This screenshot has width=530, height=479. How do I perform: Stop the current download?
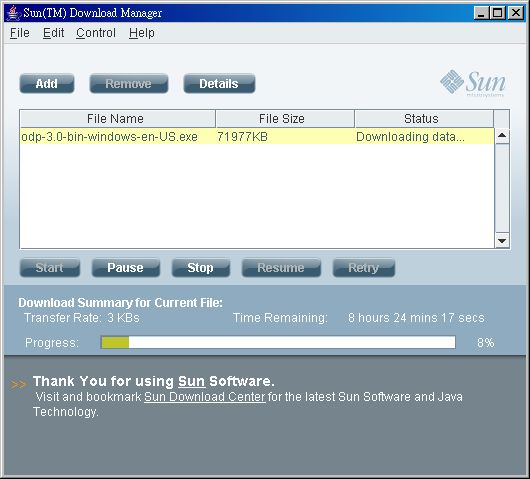(x=200, y=268)
